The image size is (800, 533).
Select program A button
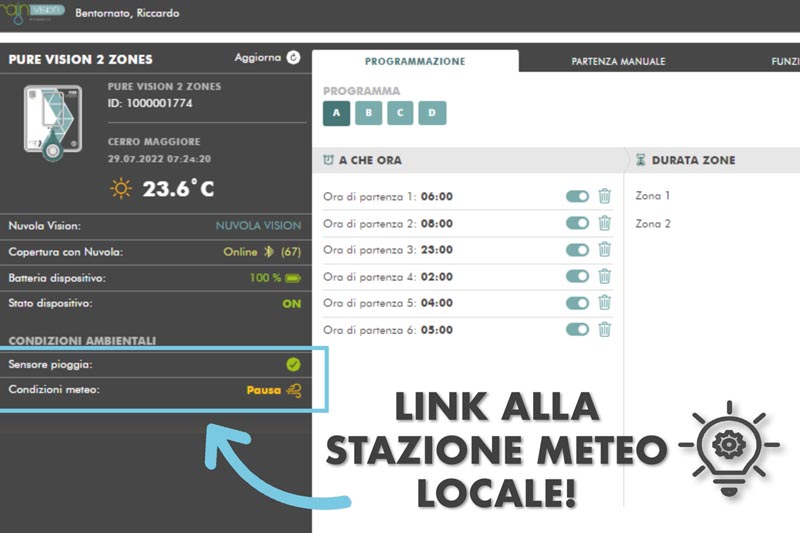[x=336, y=113]
